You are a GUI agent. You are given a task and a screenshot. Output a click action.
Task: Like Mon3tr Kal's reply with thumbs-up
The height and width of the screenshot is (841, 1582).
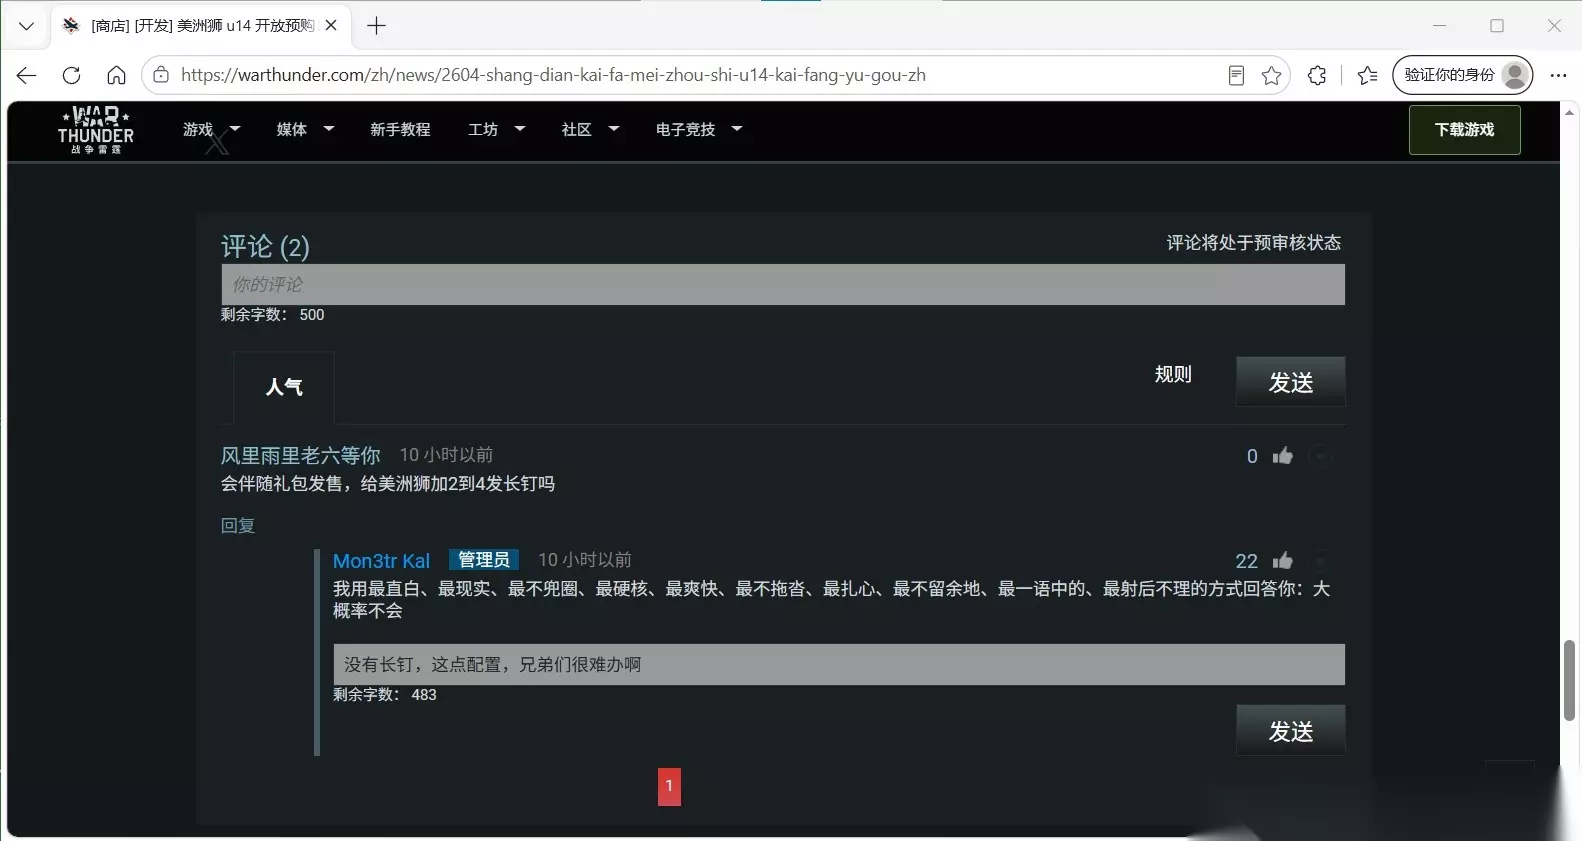click(x=1282, y=560)
